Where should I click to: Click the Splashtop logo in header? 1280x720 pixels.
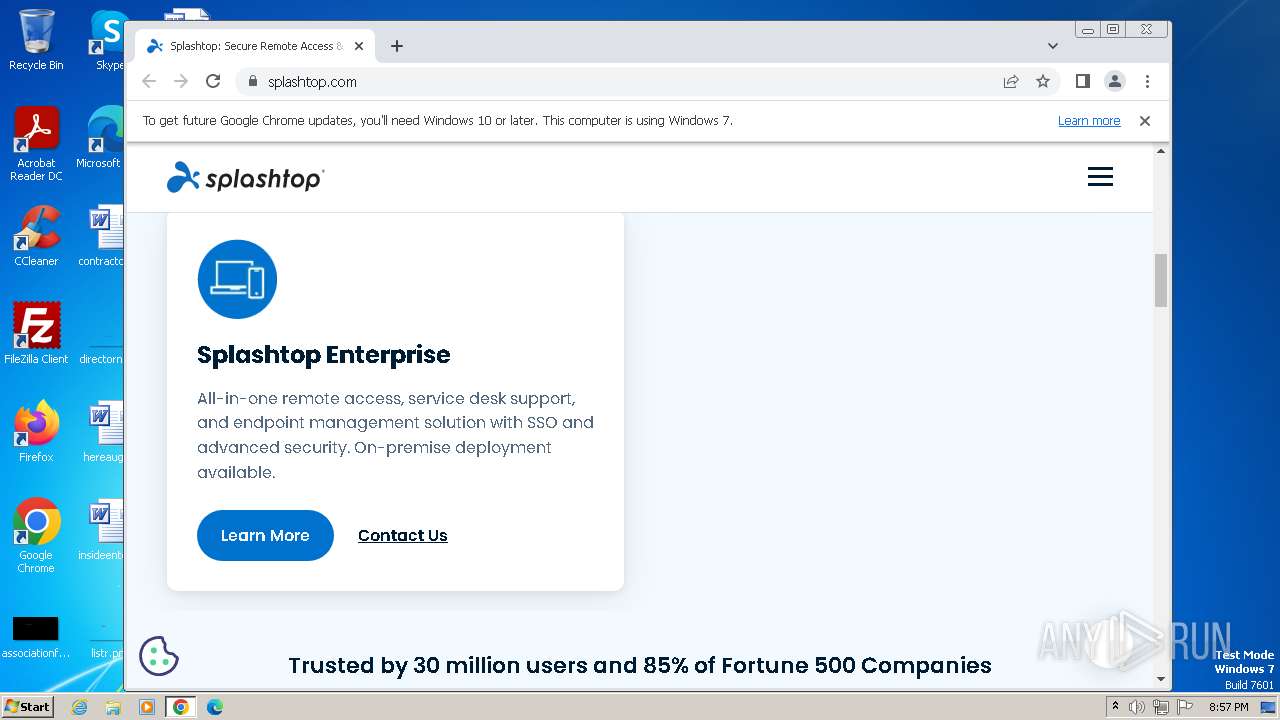point(245,177)
